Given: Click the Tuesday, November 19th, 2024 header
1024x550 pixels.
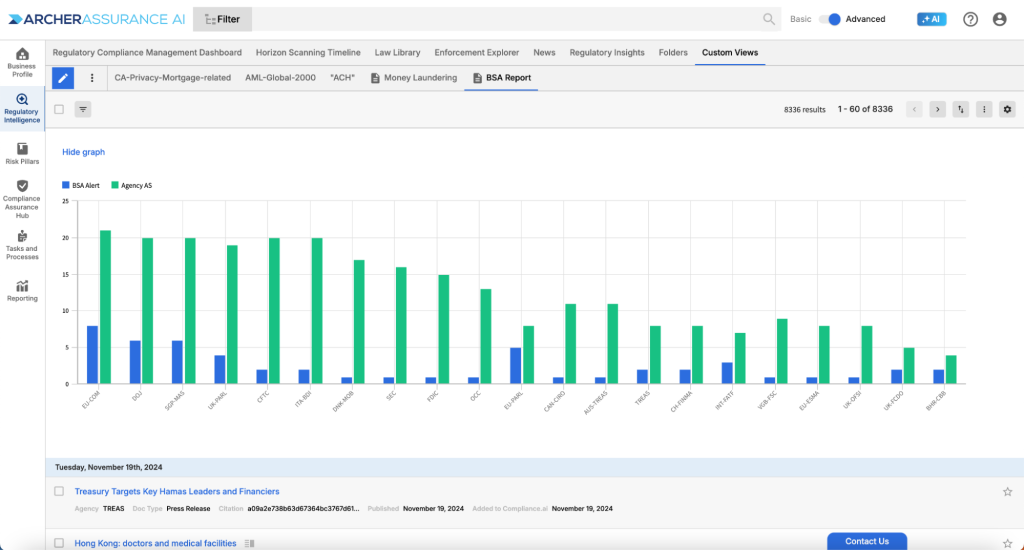Looking at the screenshot, I should (108, 467).
